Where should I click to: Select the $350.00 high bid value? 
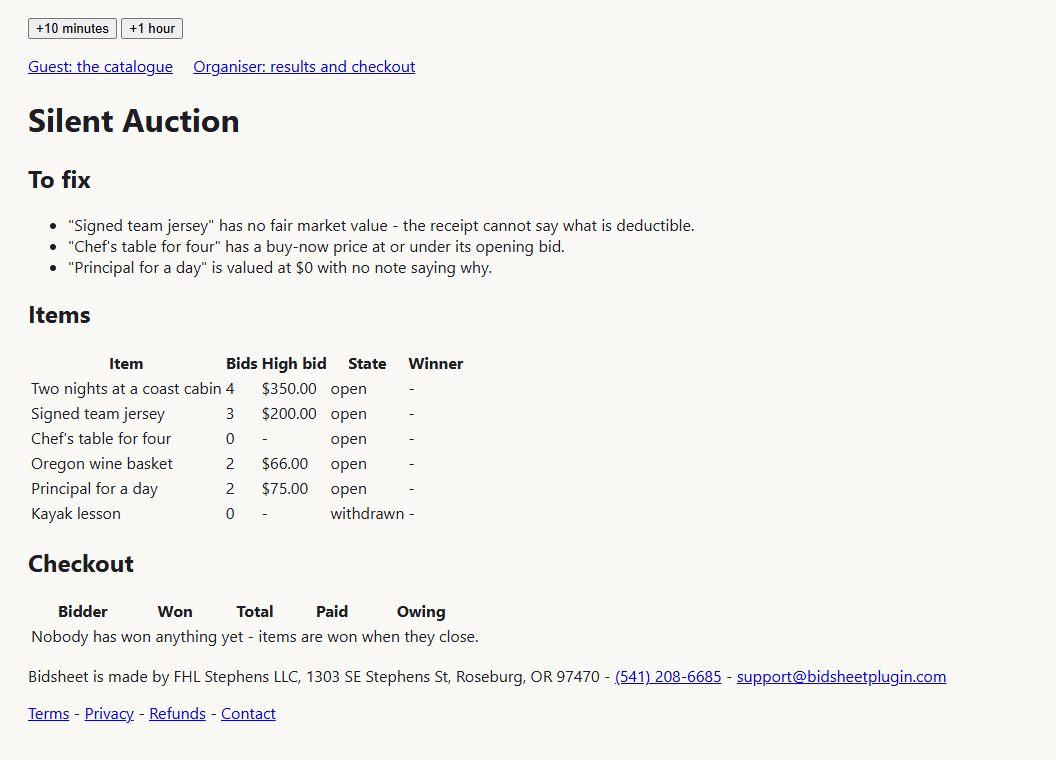click(x=289, y=389)
